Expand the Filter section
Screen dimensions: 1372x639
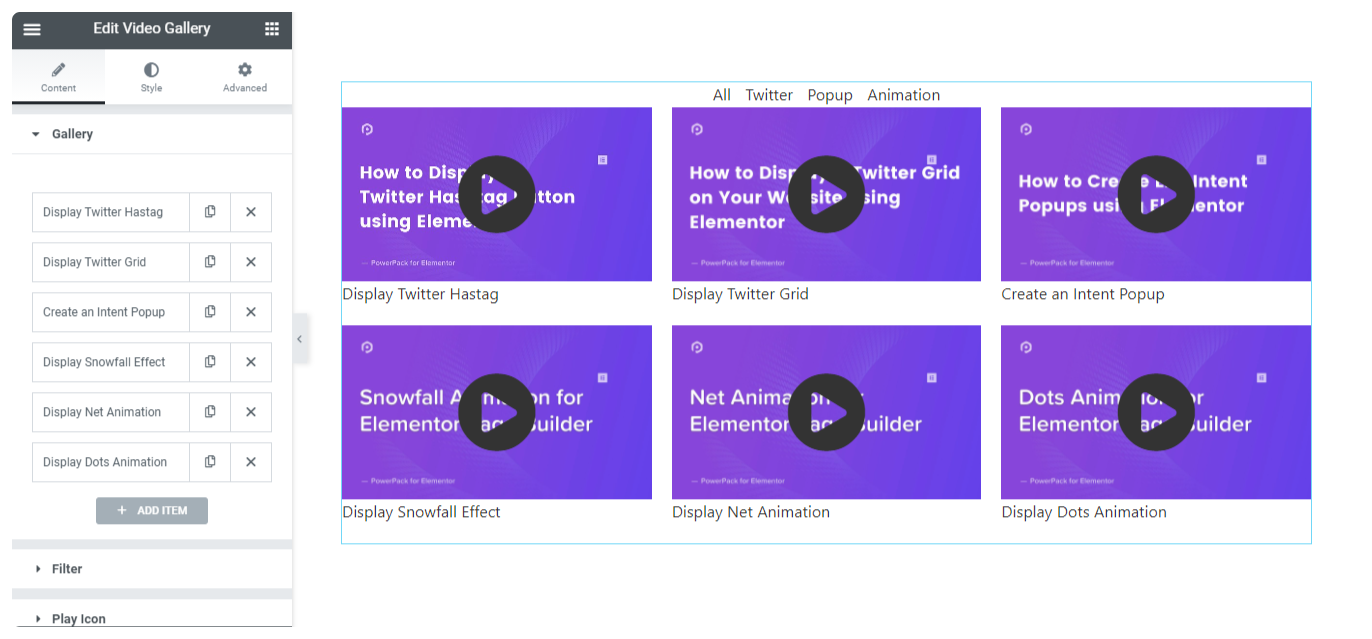(67, 568)
